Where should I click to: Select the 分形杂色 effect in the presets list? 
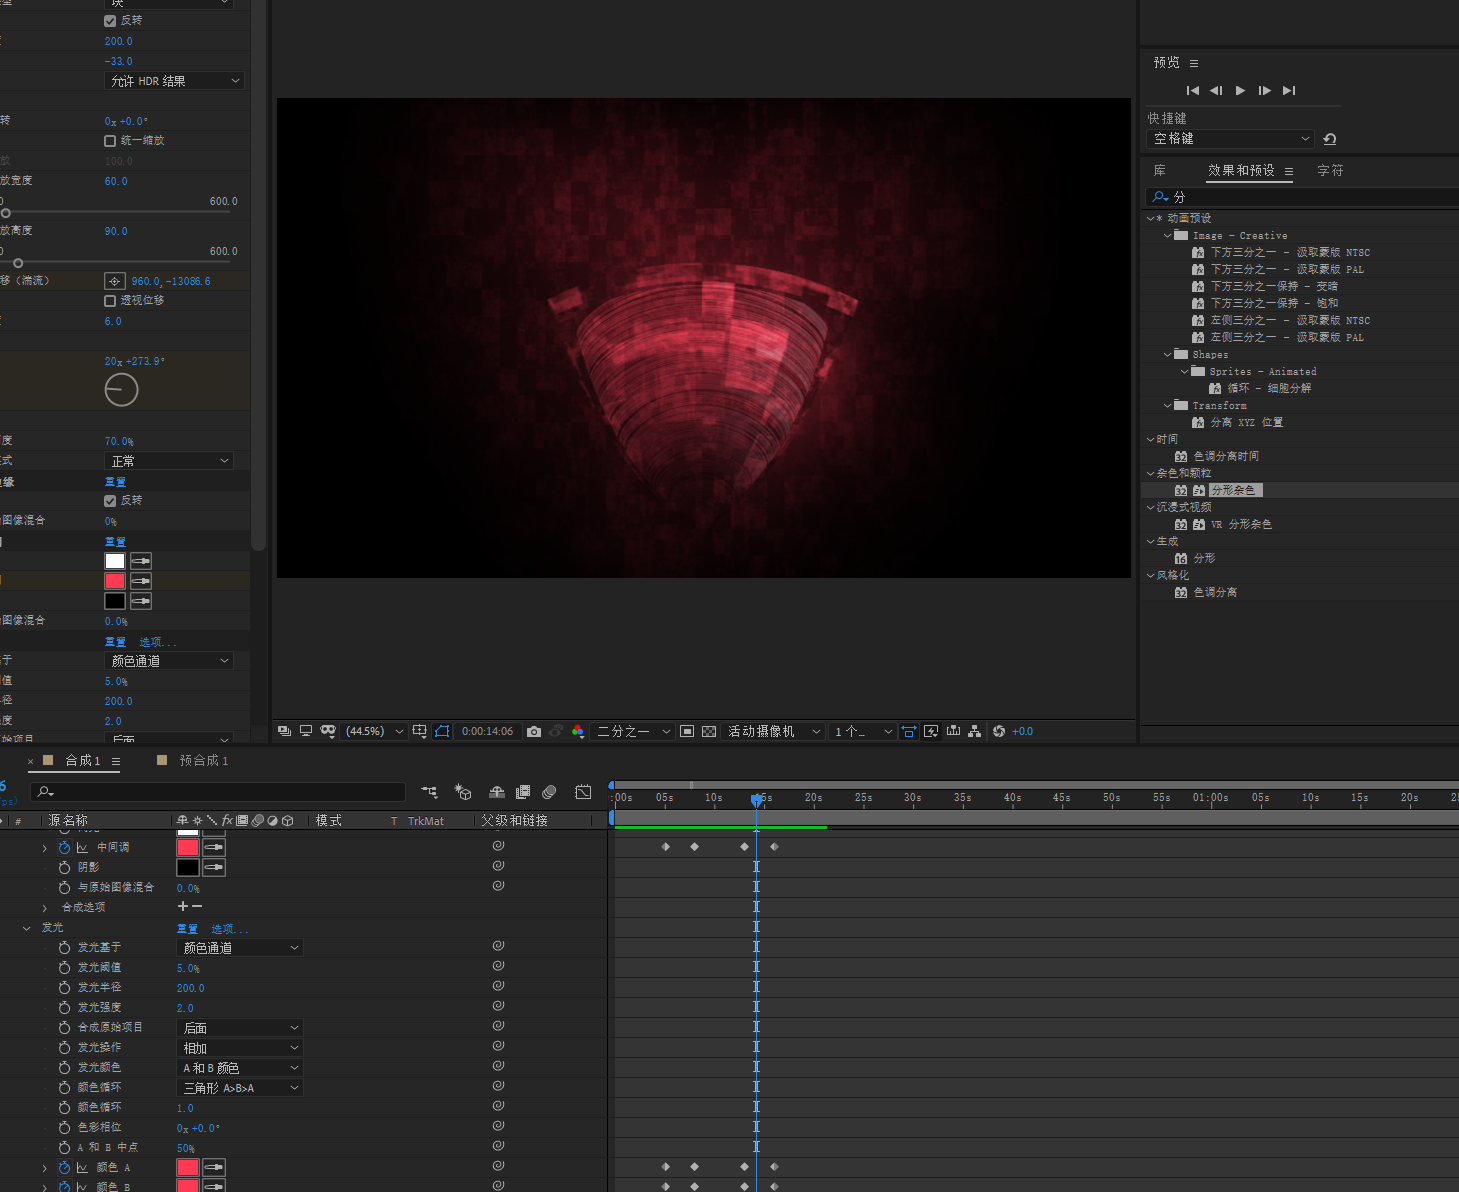(1233, 490)
